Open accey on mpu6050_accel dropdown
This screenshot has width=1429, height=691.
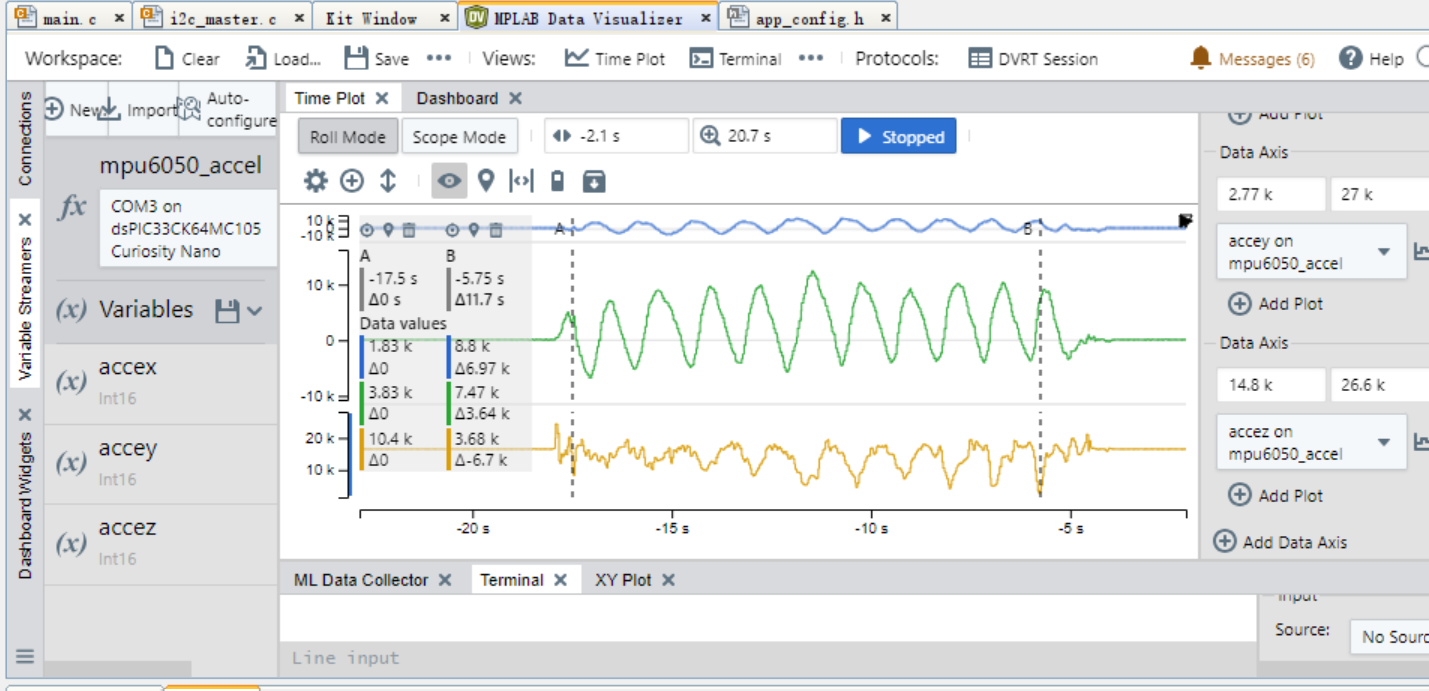(1312, 252)
